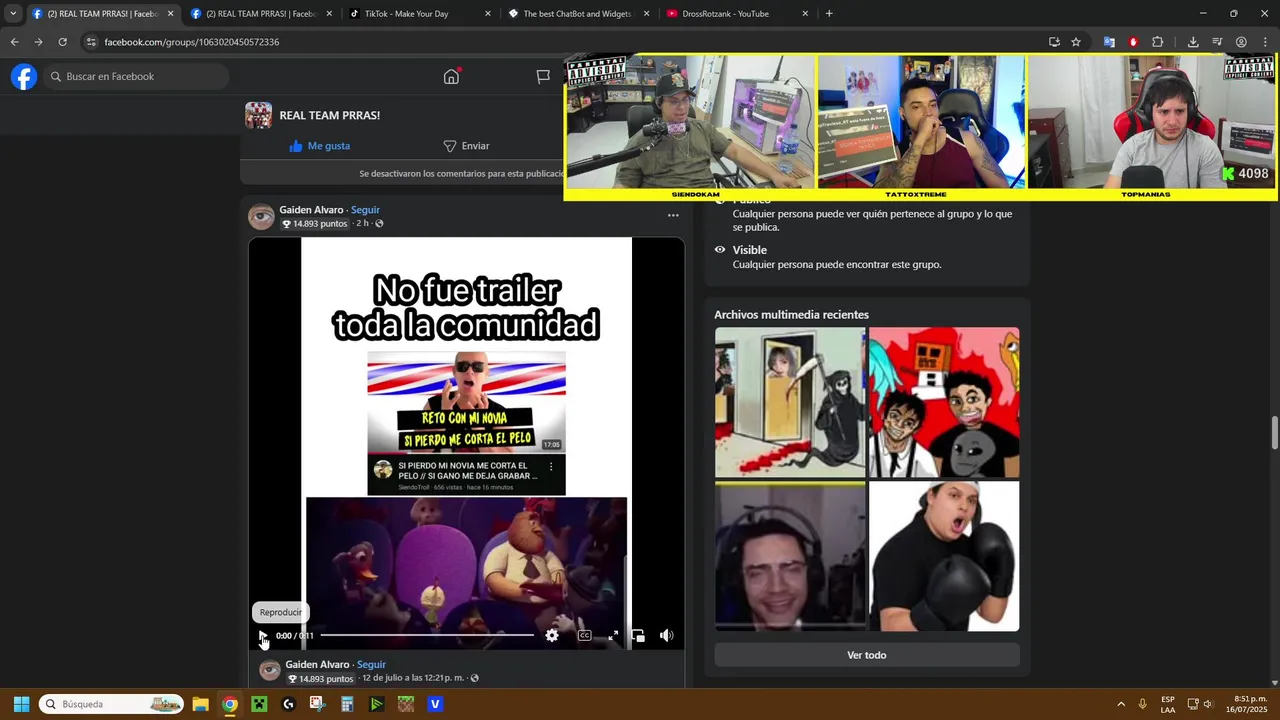The height and width of the screenshot is (720, 1280).
Task: Open Gaiden Alvaro's profile picture in the top post
Action: click(261, 217)
